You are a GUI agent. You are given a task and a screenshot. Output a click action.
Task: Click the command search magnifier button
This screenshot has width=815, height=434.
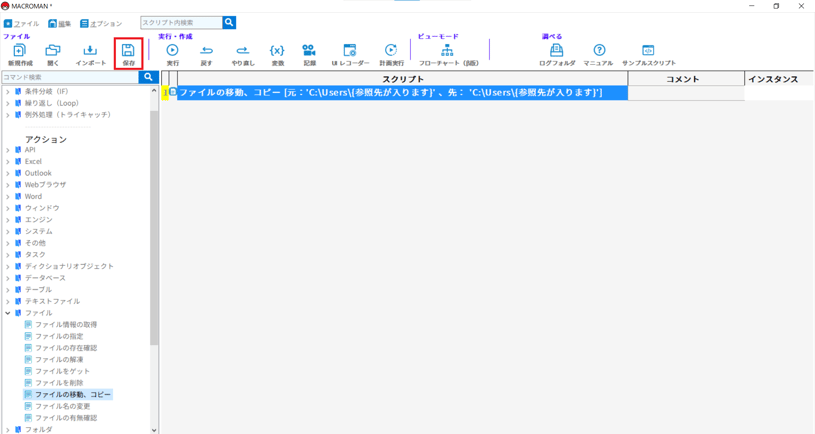click(148, 77)
